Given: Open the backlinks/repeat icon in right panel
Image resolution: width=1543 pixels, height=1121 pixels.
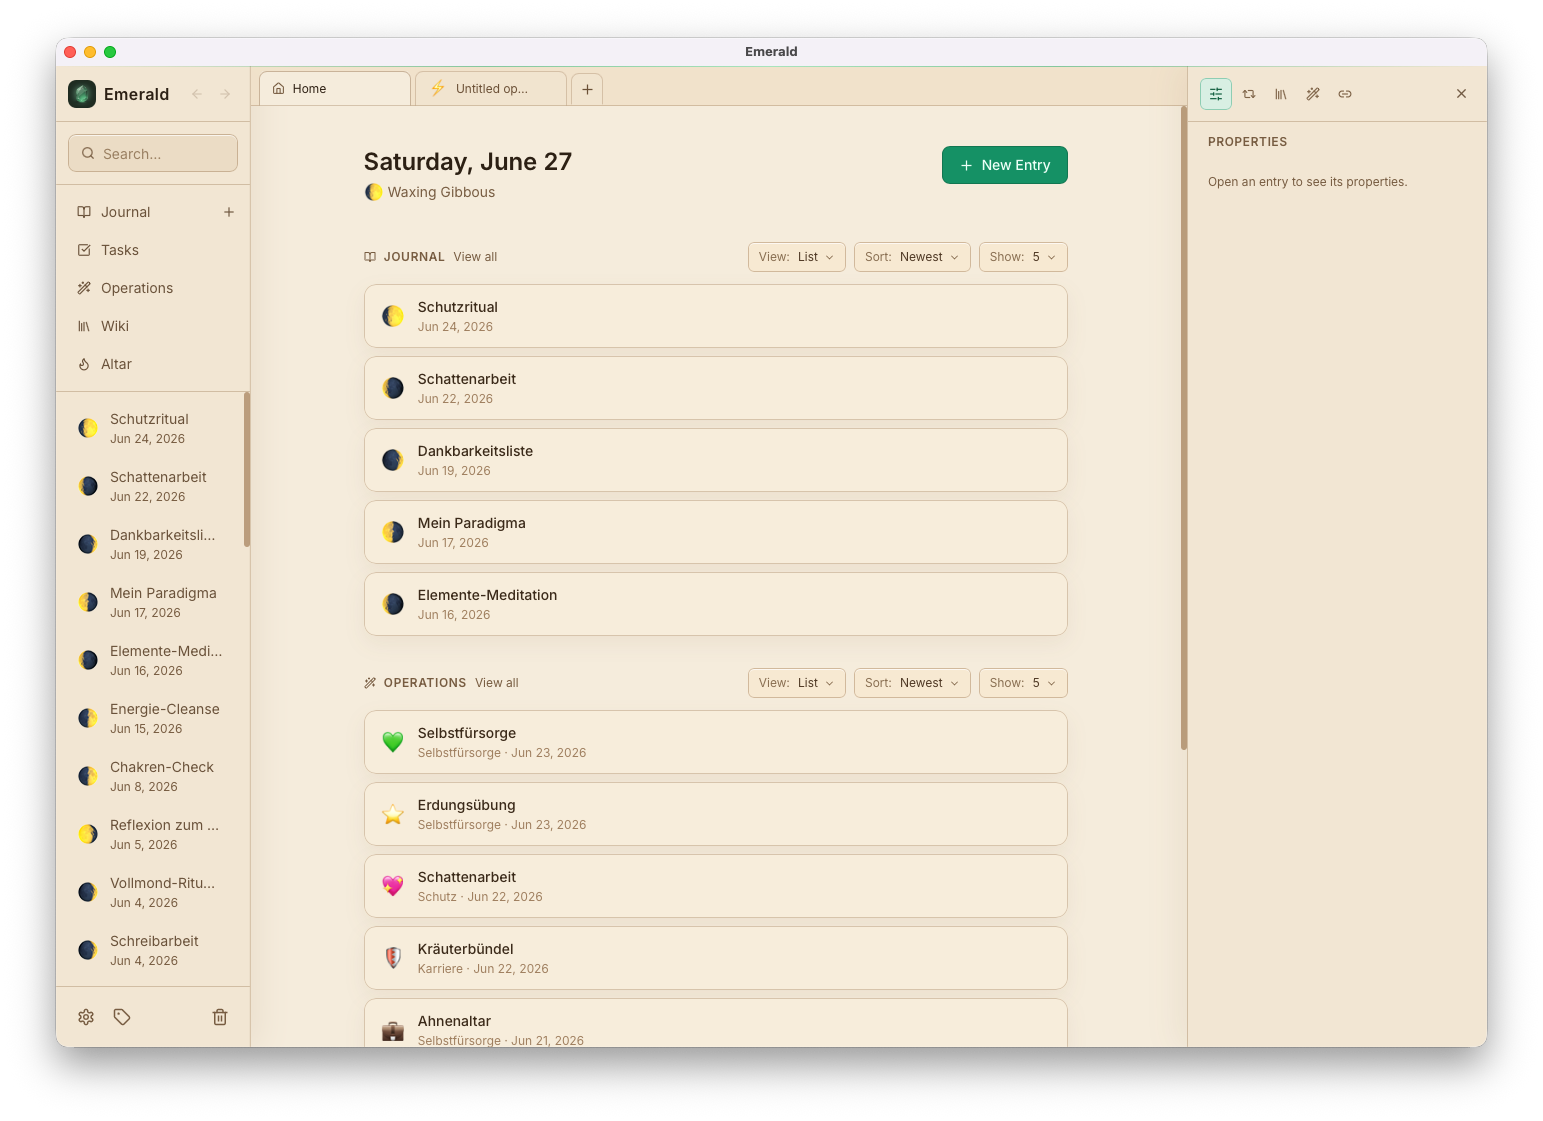Looking at the screenshot, I should tap(1249, 94).
